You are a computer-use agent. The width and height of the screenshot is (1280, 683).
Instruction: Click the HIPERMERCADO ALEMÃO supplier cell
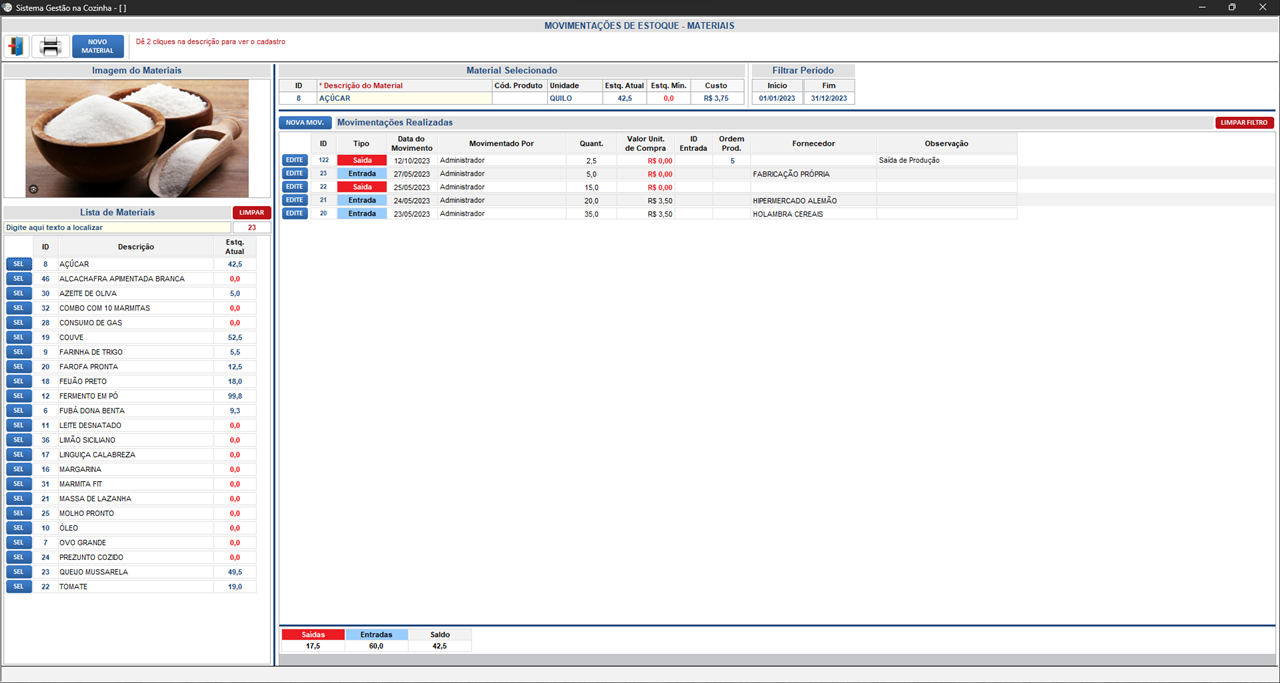[x=813, y=200]
